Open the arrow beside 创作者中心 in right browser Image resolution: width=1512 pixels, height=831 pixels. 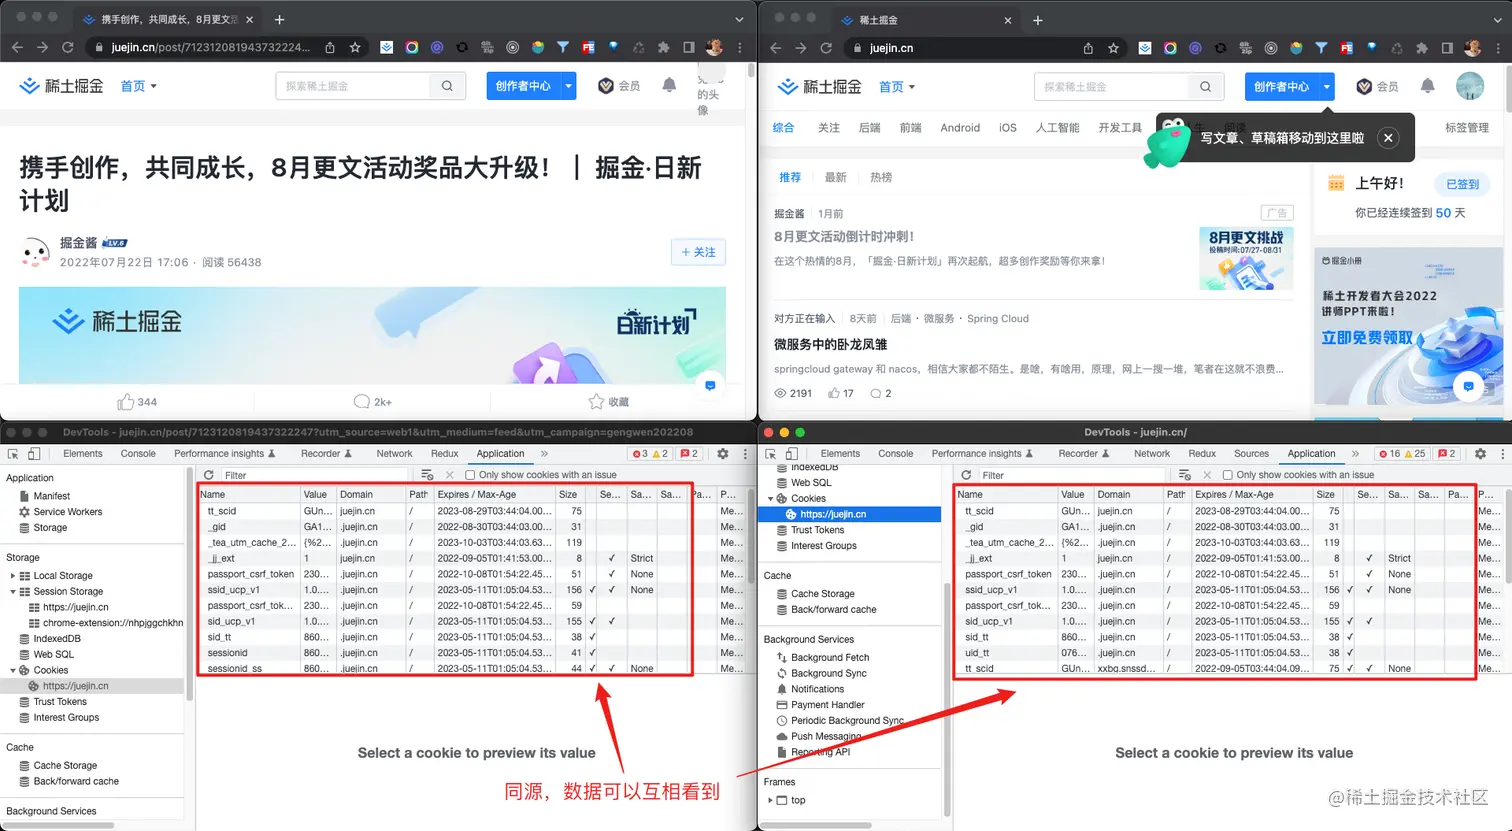(x=1327, y=86)
